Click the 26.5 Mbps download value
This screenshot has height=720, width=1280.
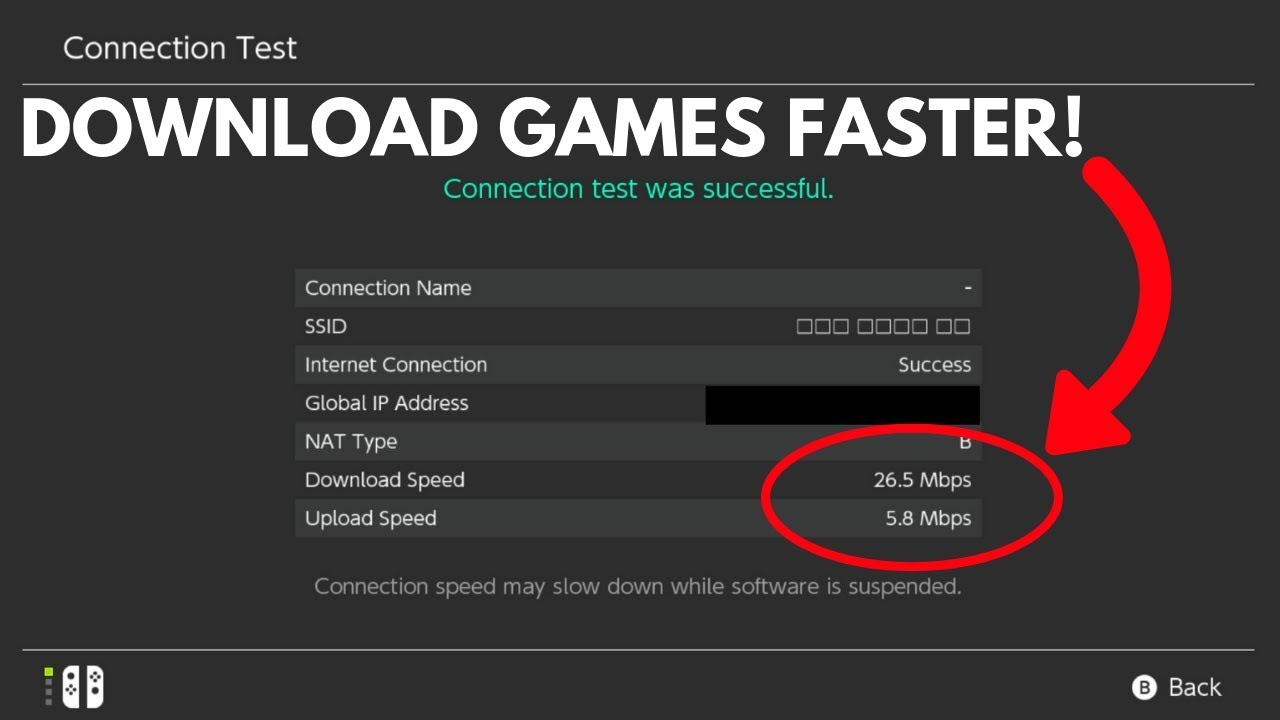point(922,480)
